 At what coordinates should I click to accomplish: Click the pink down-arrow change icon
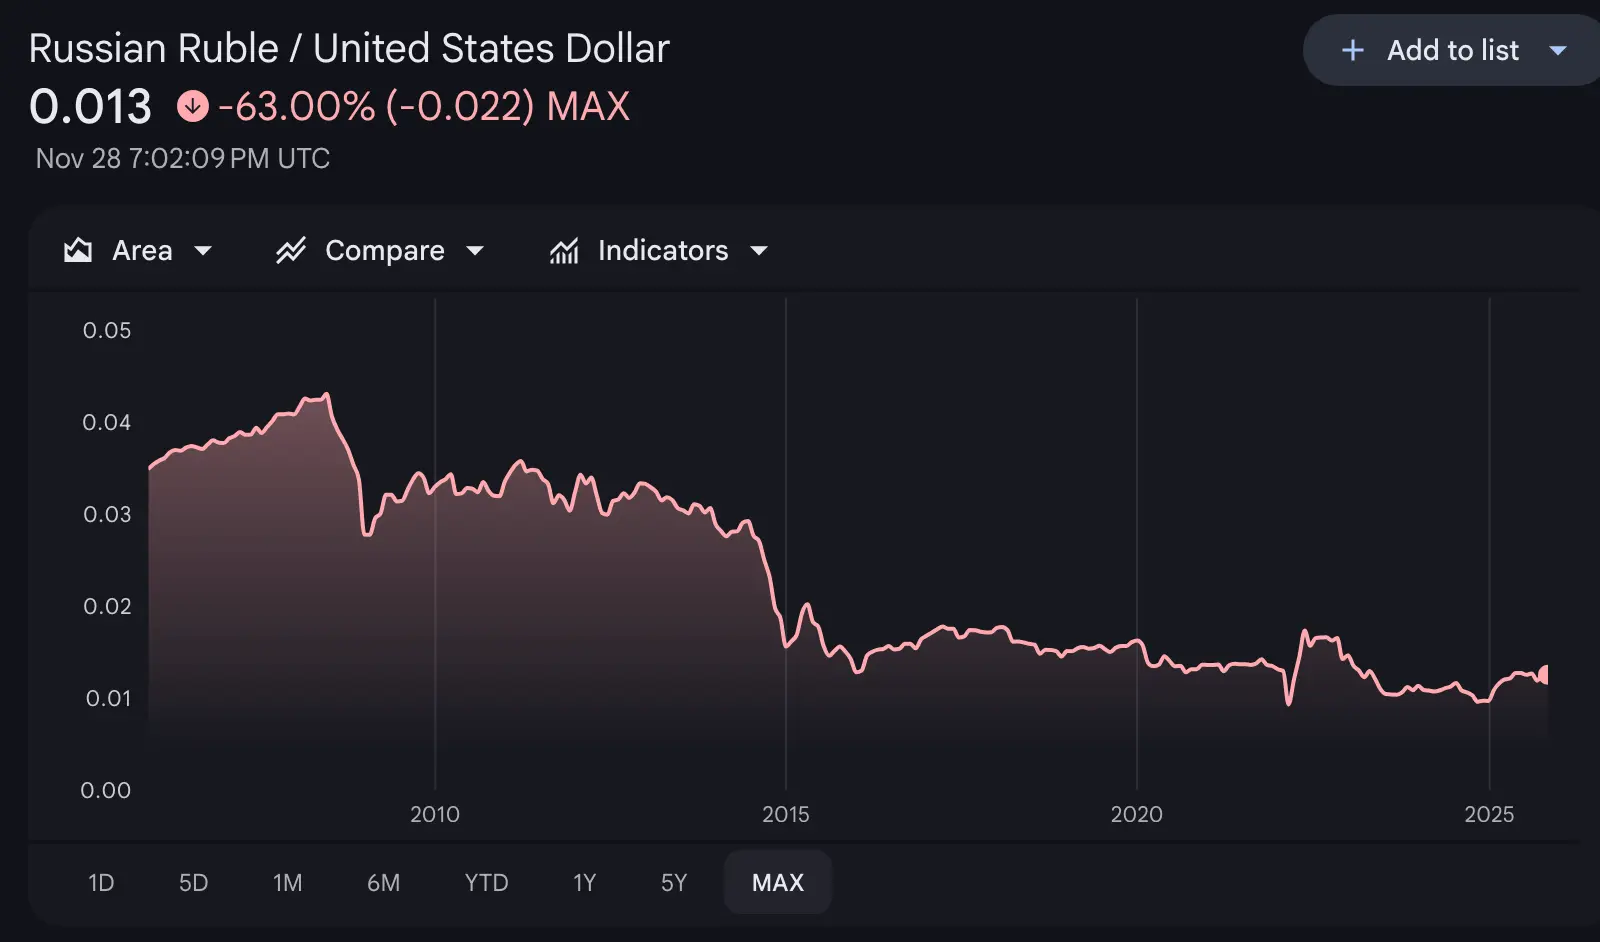click(x=193, y=106)
